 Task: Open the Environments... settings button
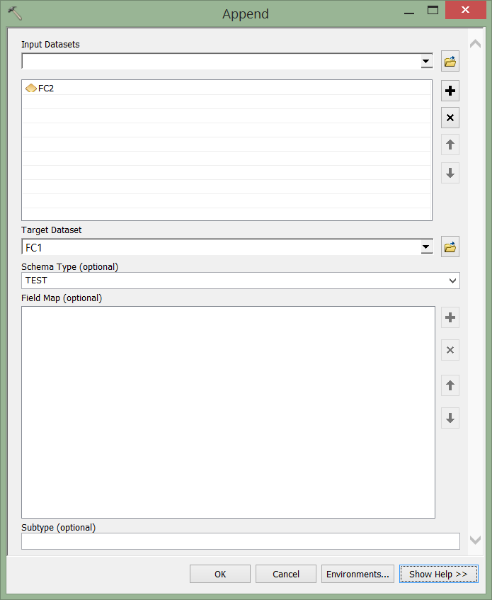(x=357, y=574)
